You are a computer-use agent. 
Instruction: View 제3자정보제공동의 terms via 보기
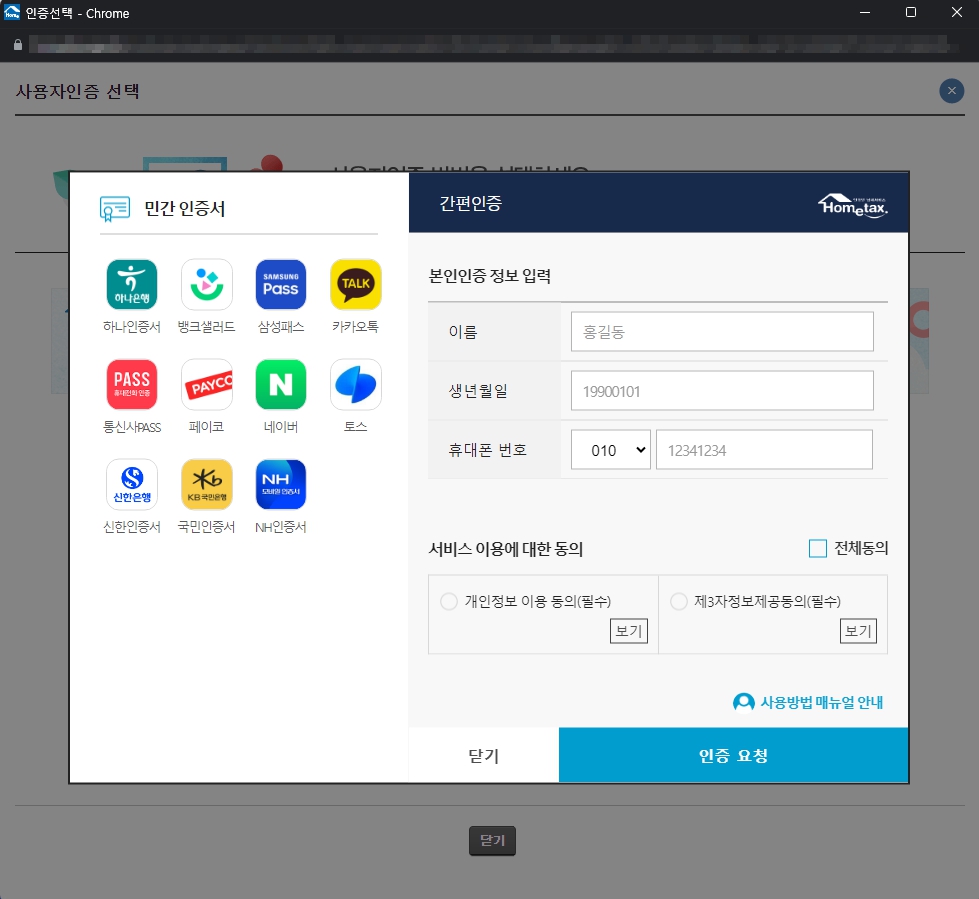(x=858, y=631)
